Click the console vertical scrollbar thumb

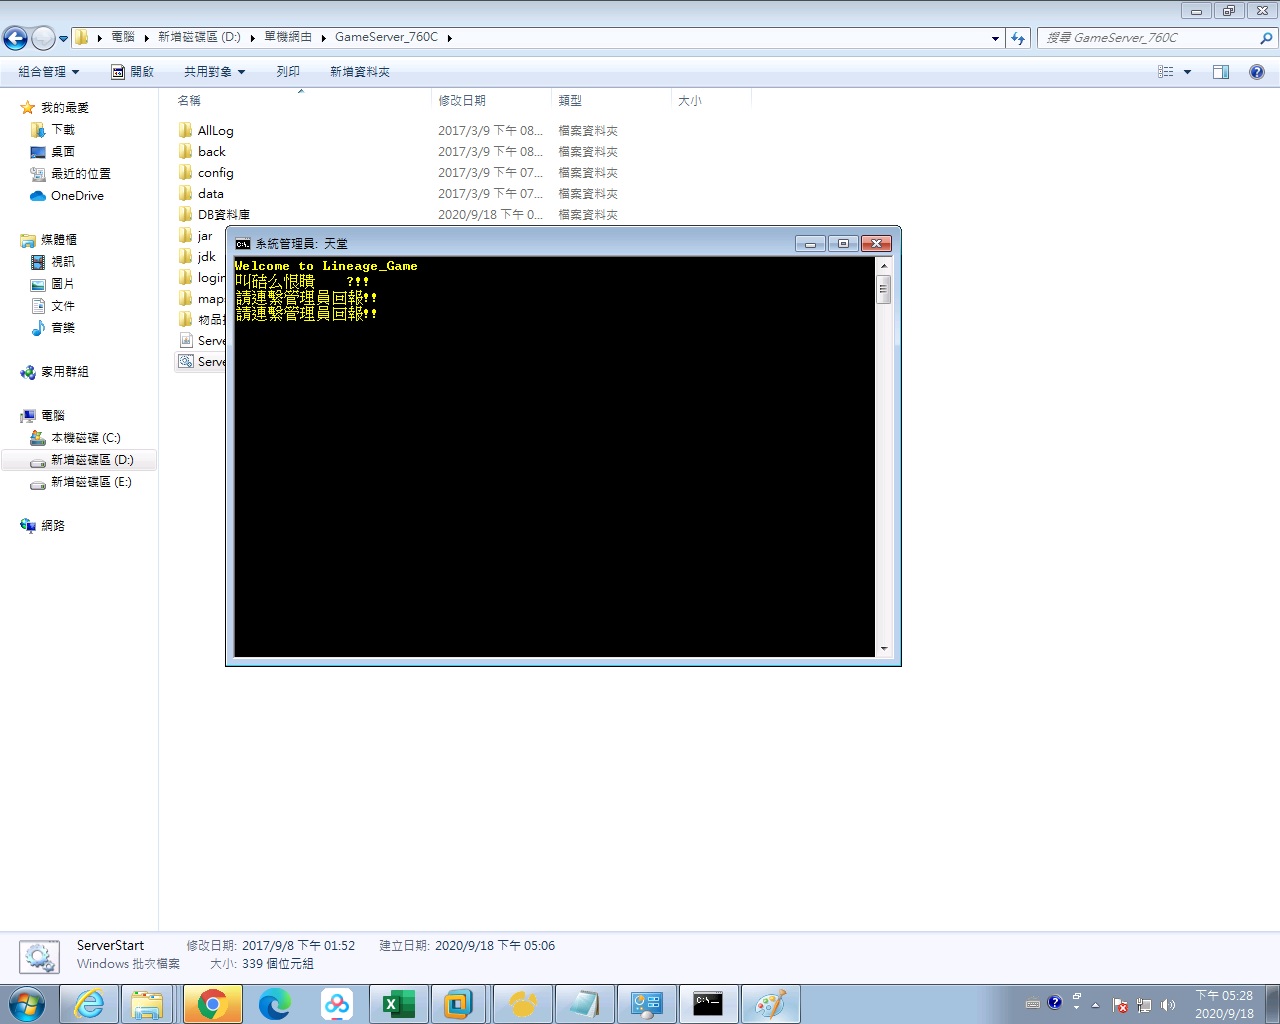[x=883, y=289]
